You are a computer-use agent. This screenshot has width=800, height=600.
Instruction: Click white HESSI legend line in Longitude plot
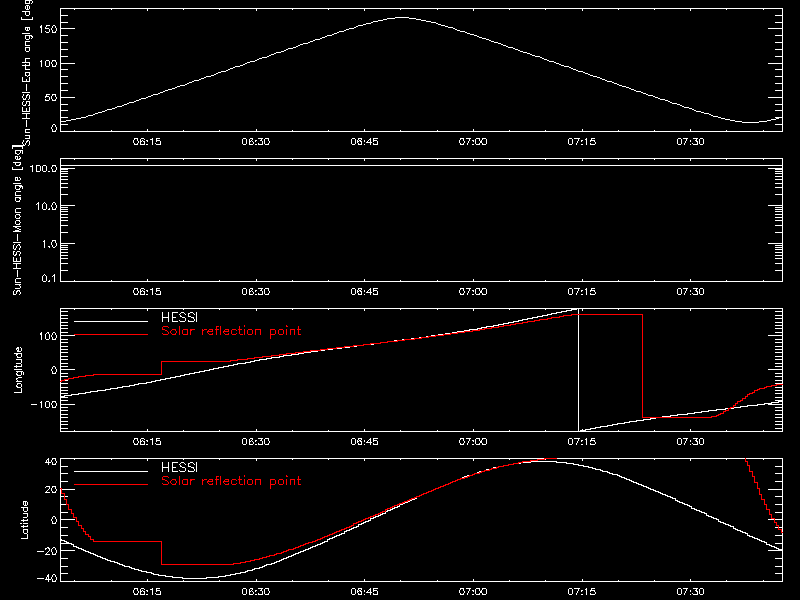(x=111, y=321)
